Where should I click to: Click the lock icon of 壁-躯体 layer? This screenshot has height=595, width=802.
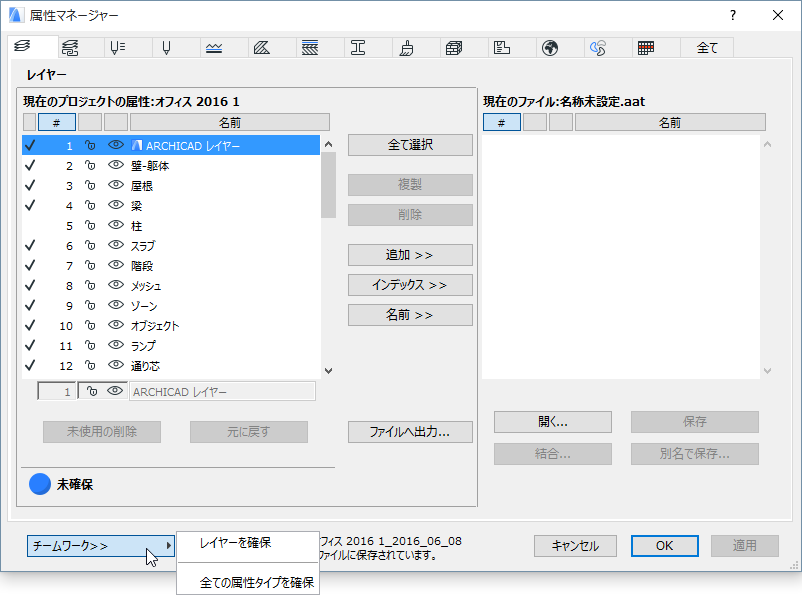tap(91, 165)
